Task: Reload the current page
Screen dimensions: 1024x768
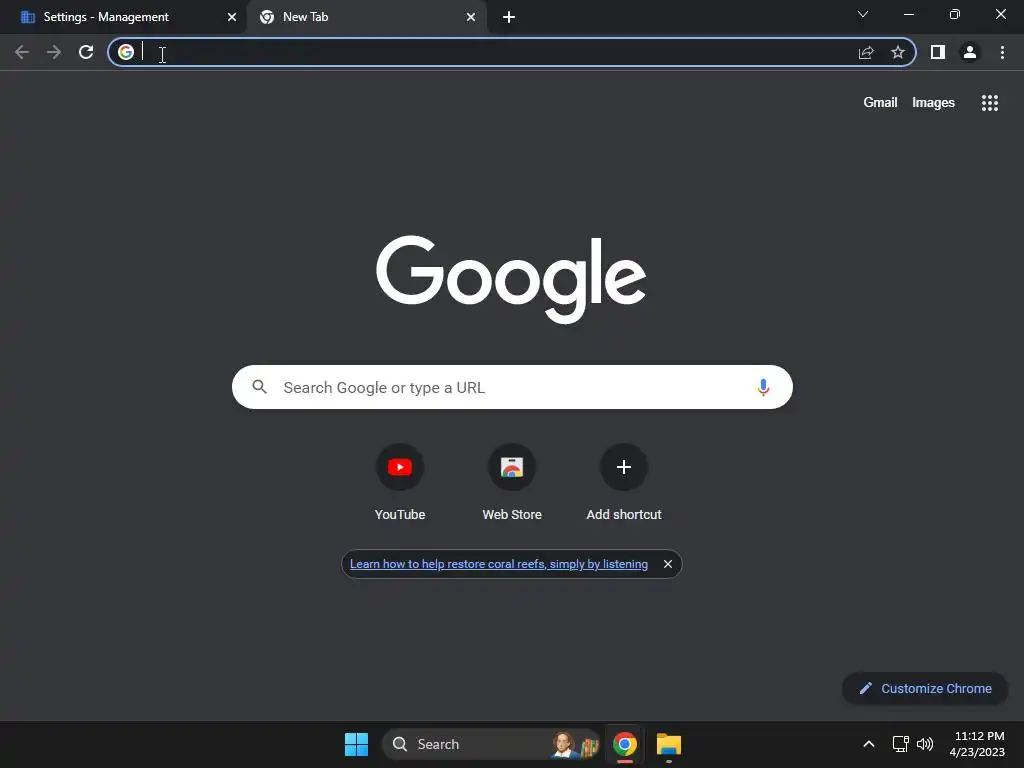Action: coord(86,52)
